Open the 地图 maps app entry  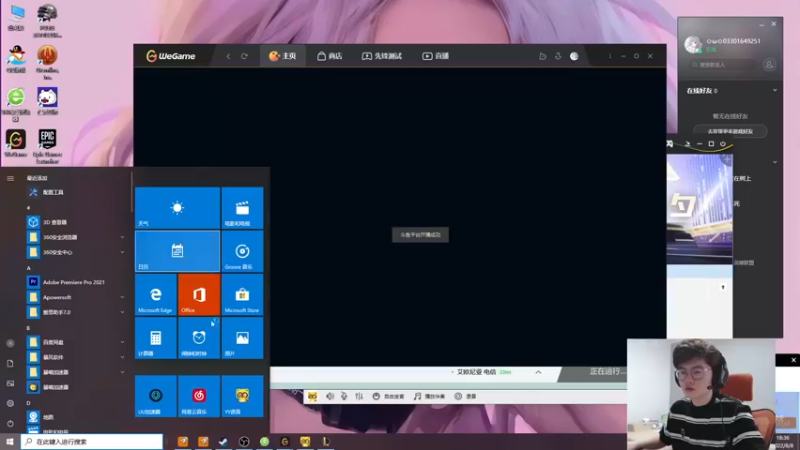77,417
